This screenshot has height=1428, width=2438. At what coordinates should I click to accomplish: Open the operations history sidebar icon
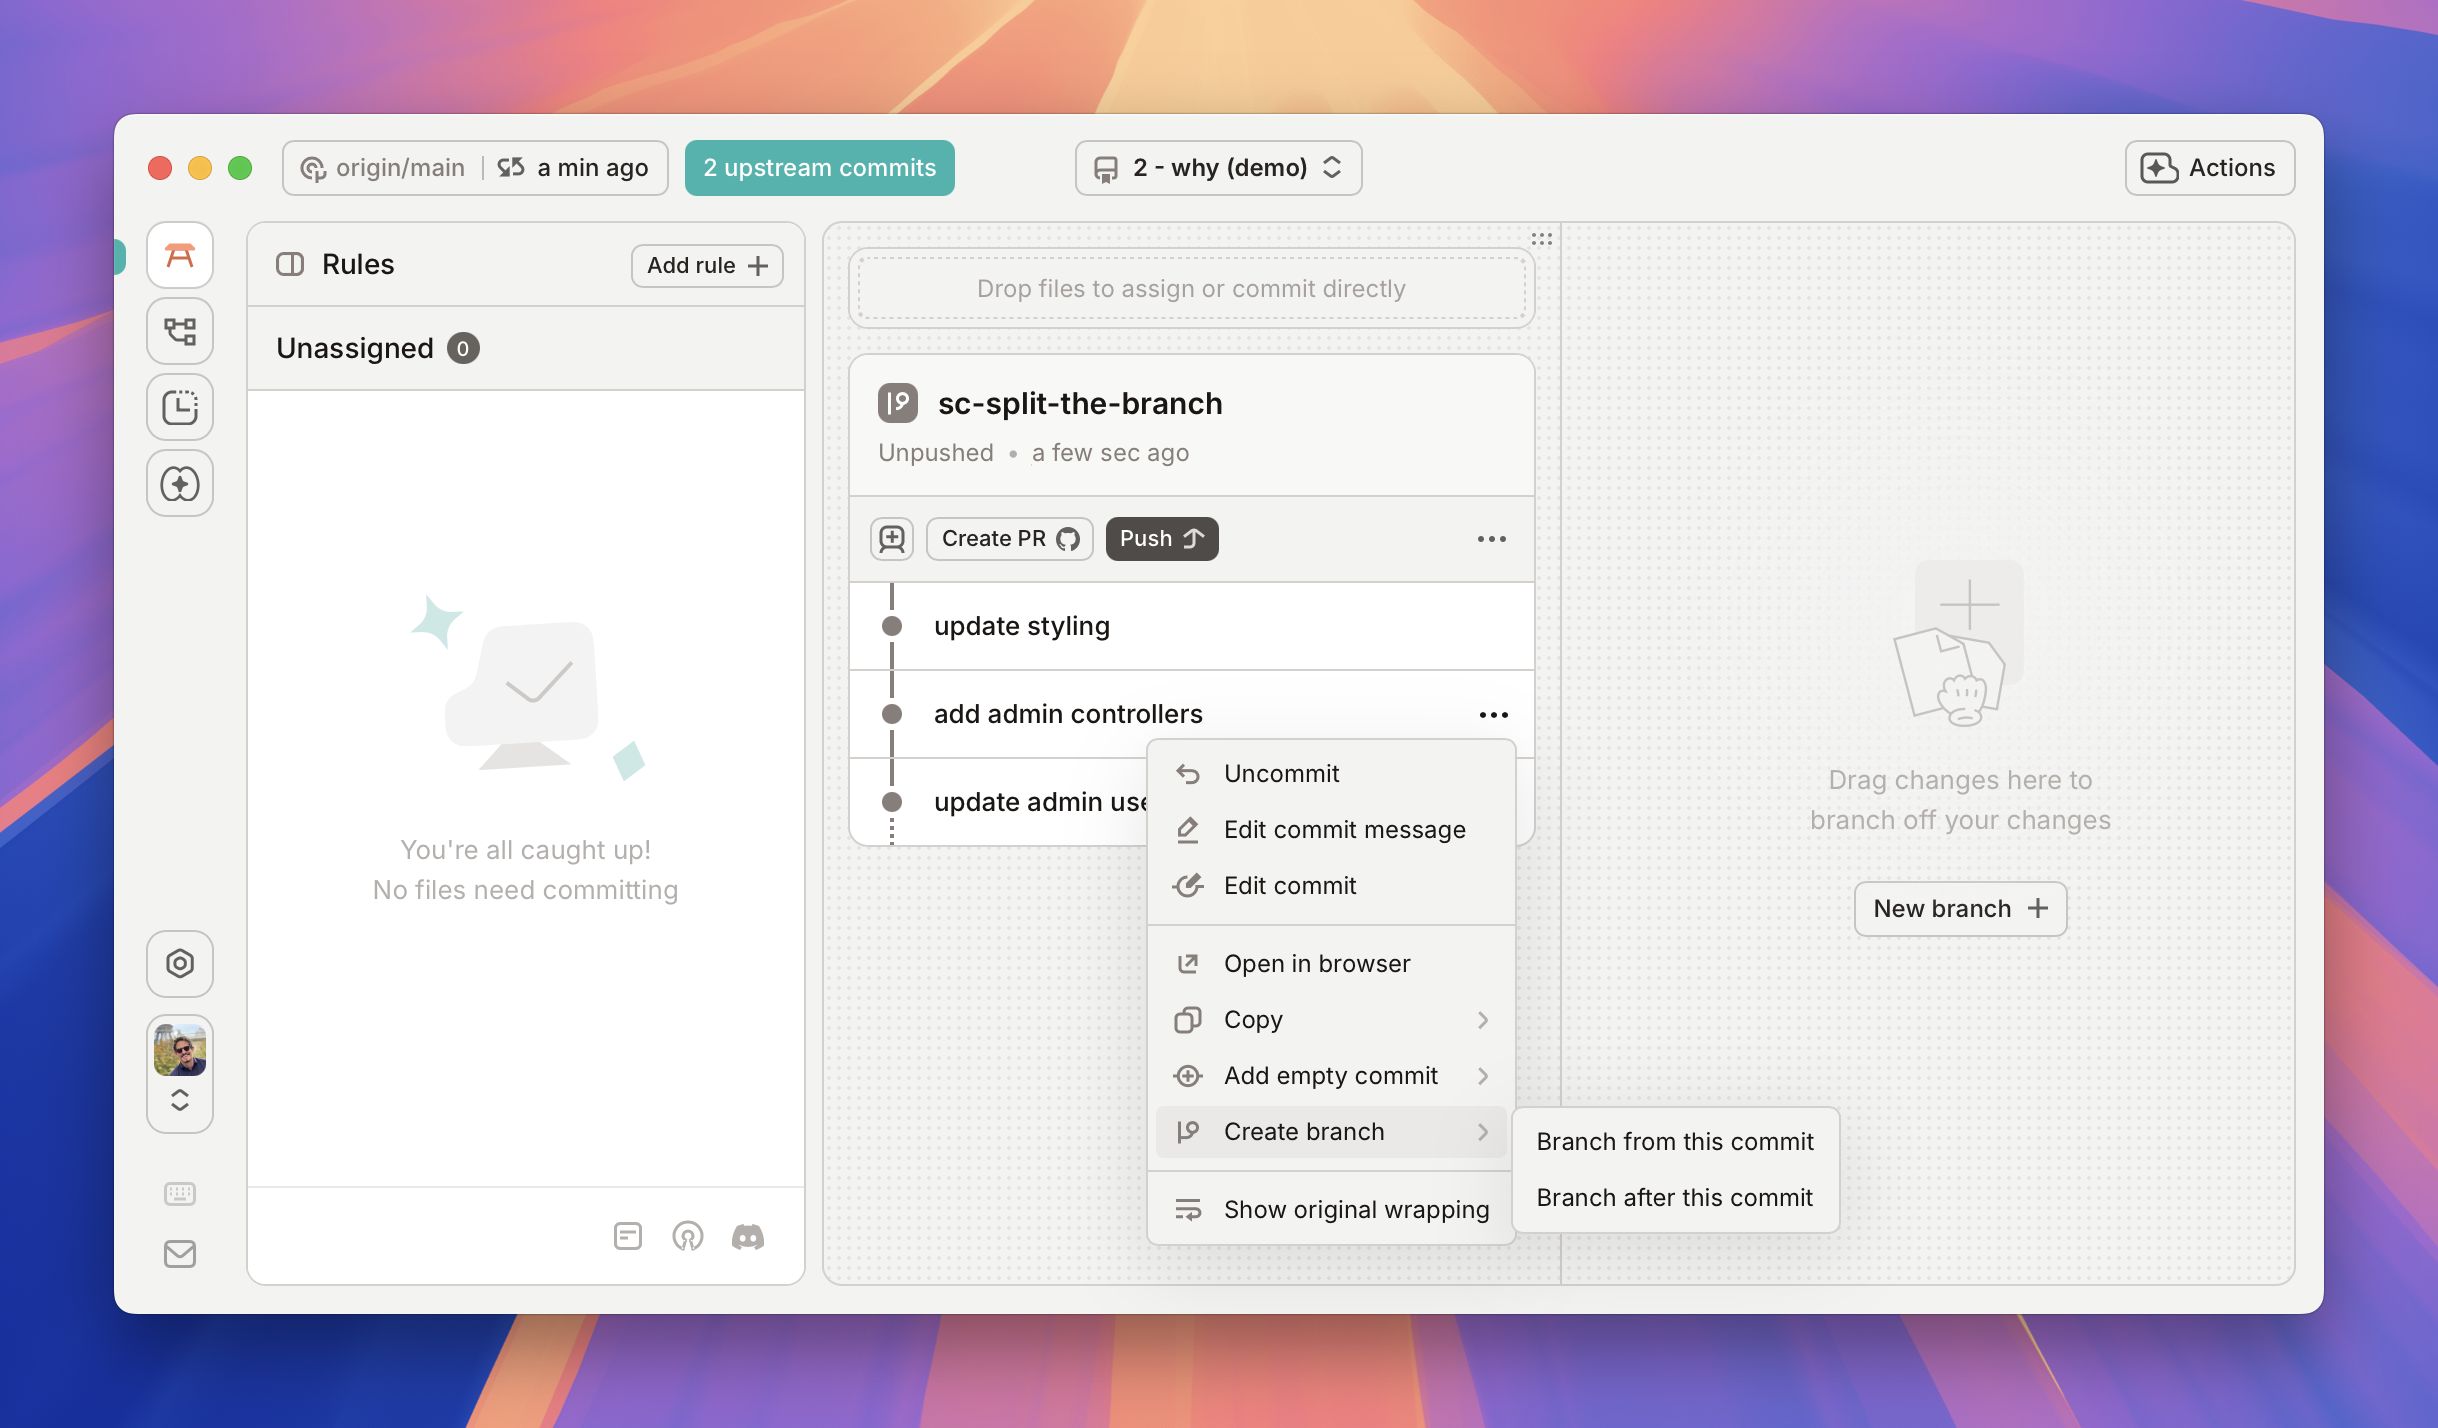[x=180, y=408]
